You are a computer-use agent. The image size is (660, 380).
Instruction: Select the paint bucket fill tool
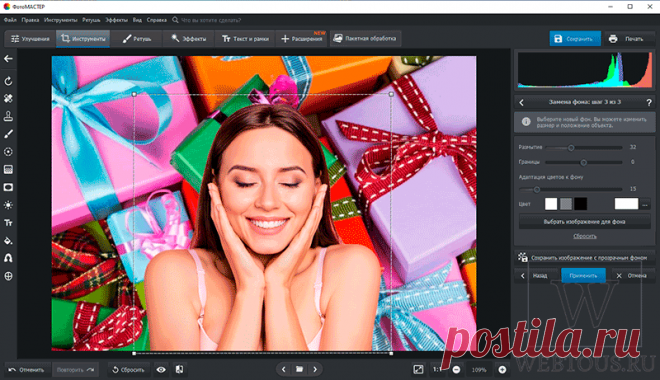pos(8,241)
